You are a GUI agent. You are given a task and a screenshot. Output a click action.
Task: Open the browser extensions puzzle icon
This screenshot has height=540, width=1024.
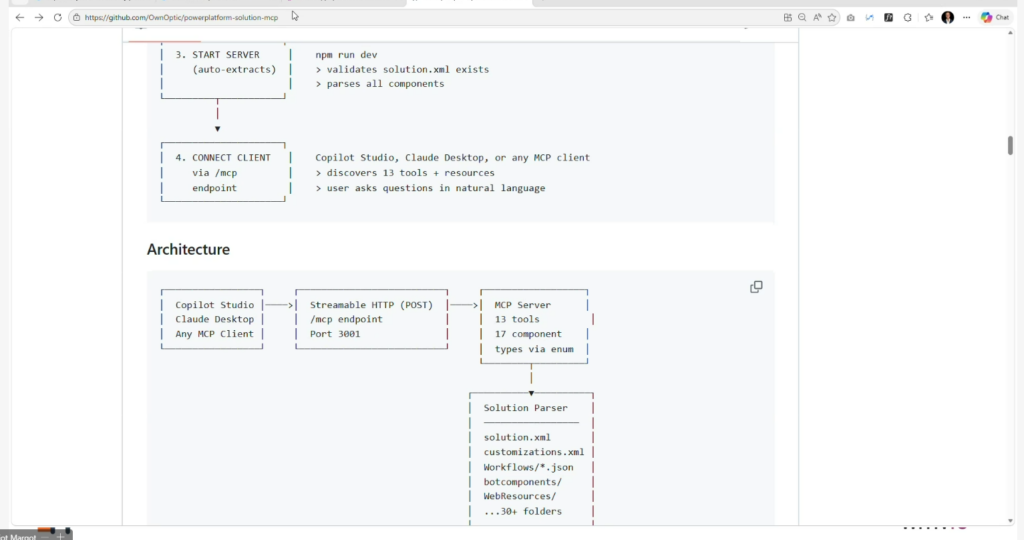click(908, 17)
